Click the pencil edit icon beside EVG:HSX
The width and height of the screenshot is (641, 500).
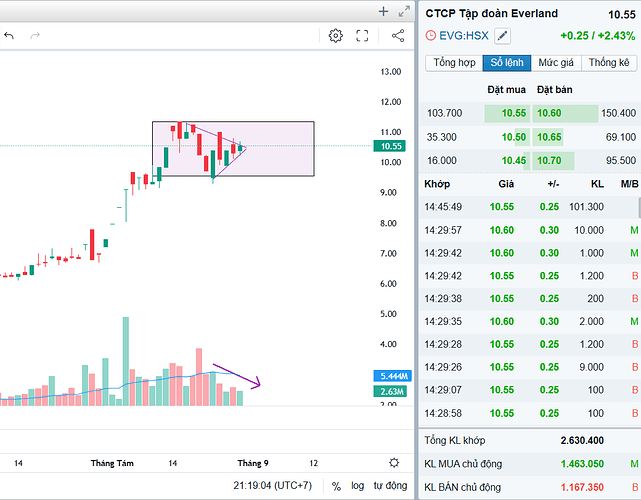click(x=502, y=36)
